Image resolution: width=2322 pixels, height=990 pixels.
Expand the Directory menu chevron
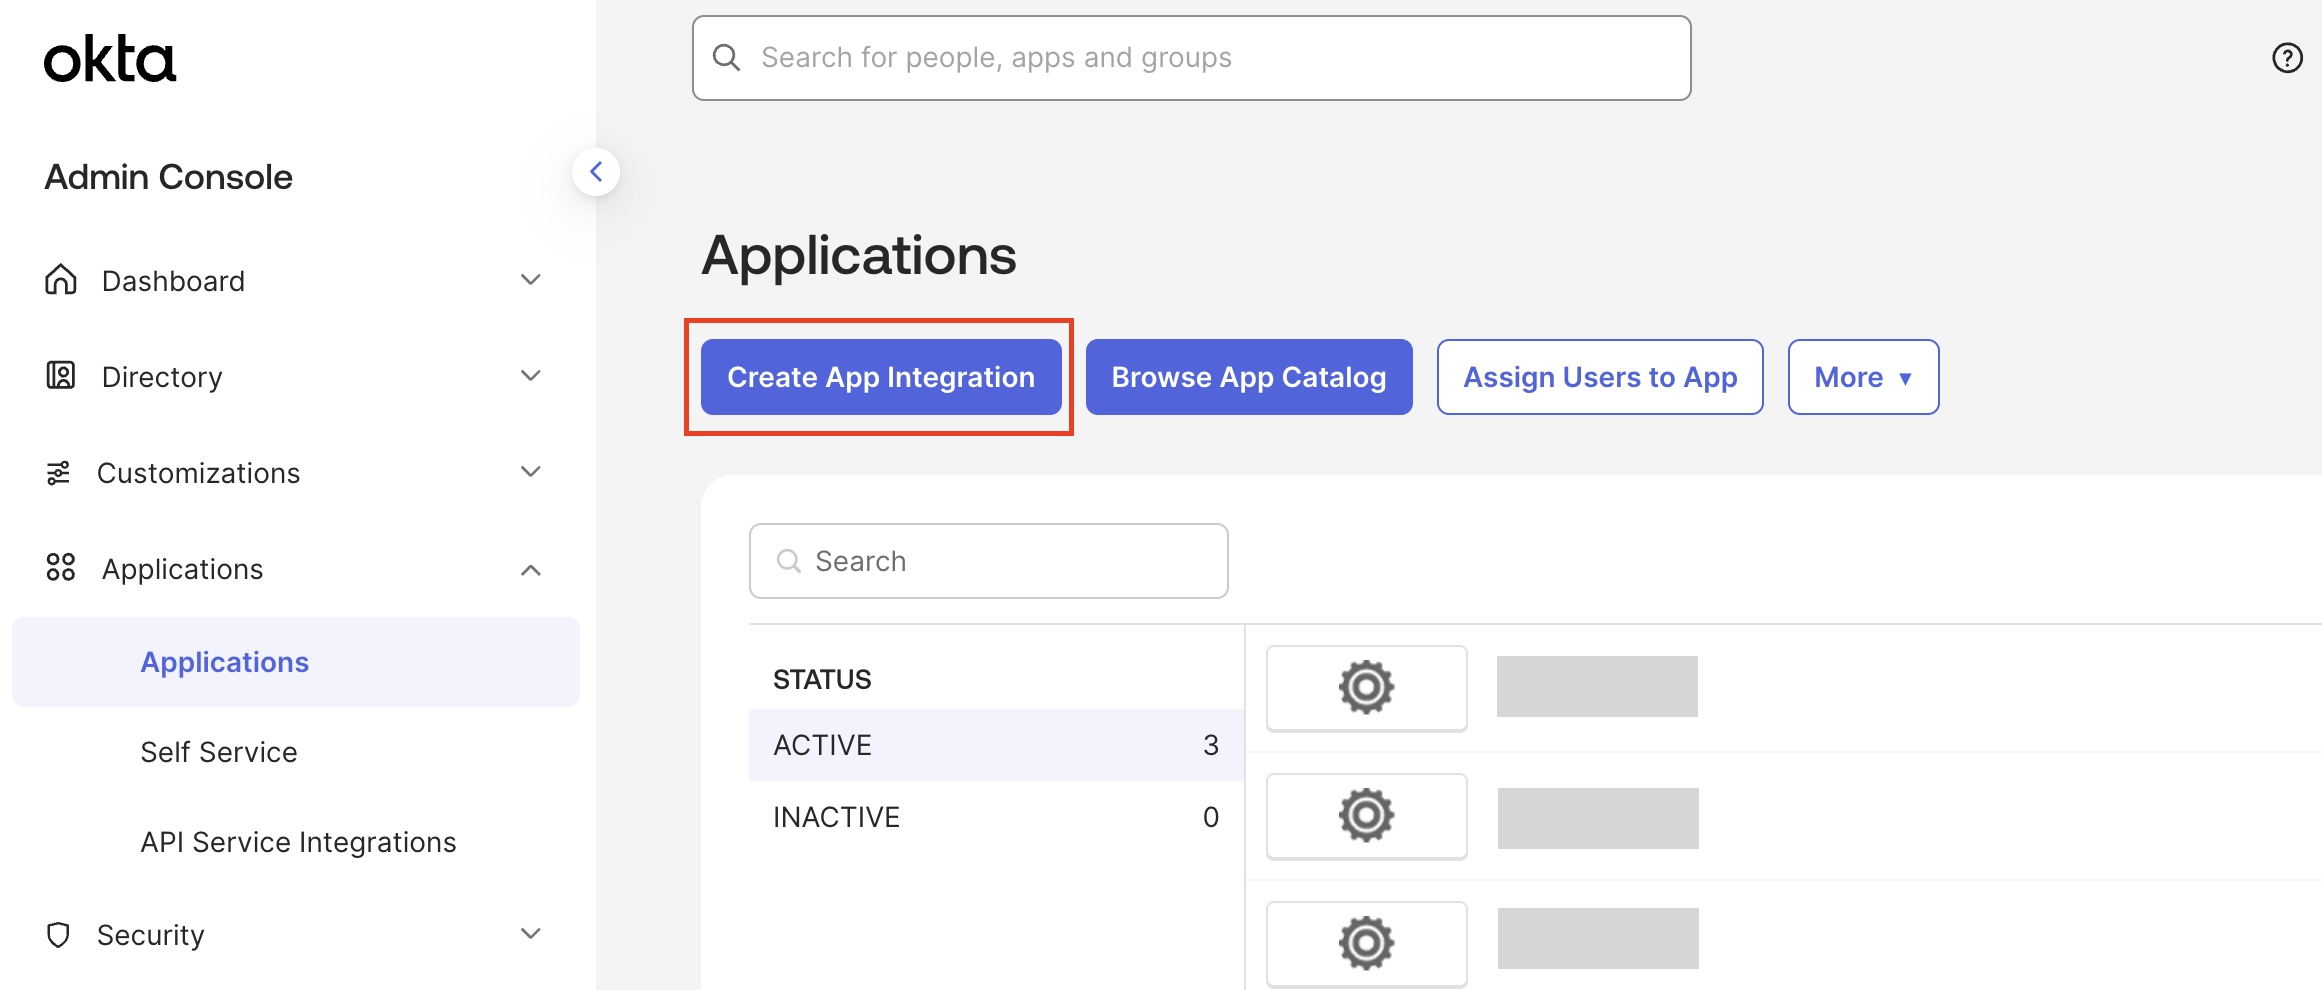point(531,376)
